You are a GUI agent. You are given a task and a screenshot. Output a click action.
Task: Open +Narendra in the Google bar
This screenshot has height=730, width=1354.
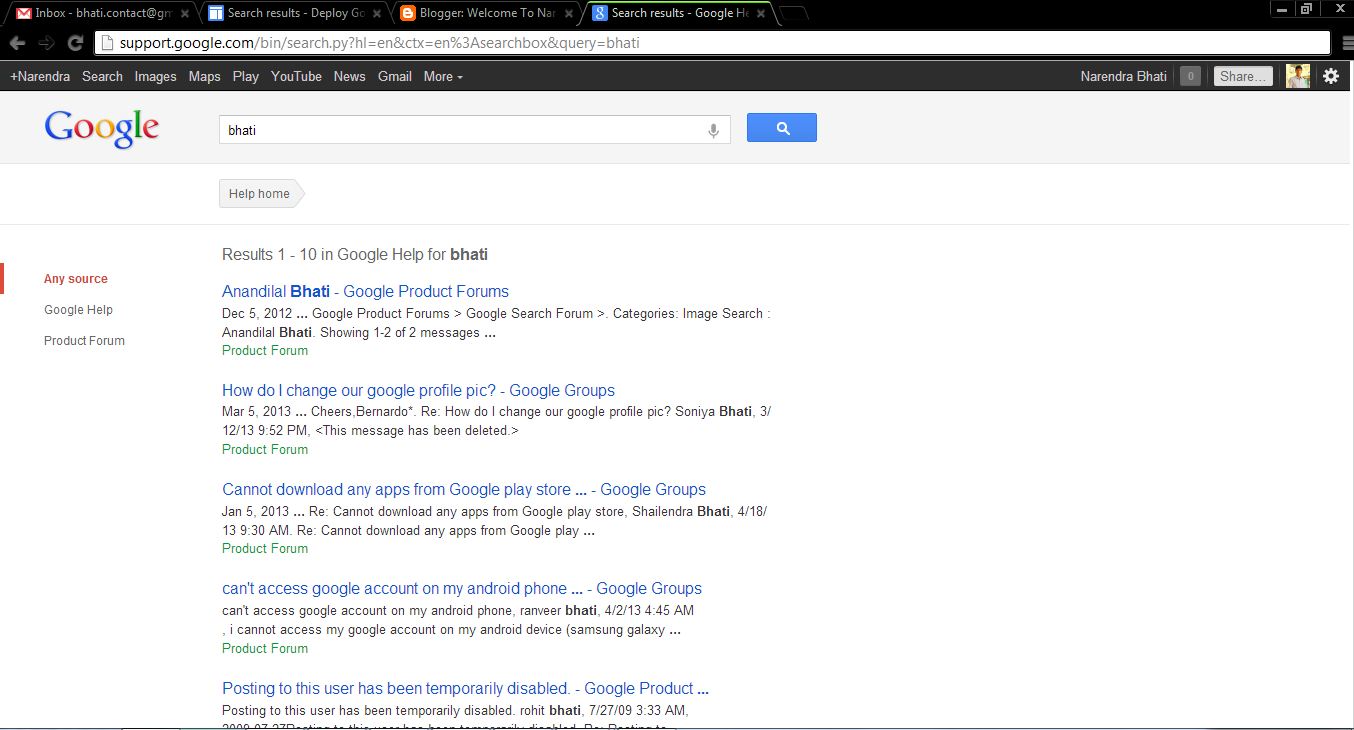pos(40,76)
